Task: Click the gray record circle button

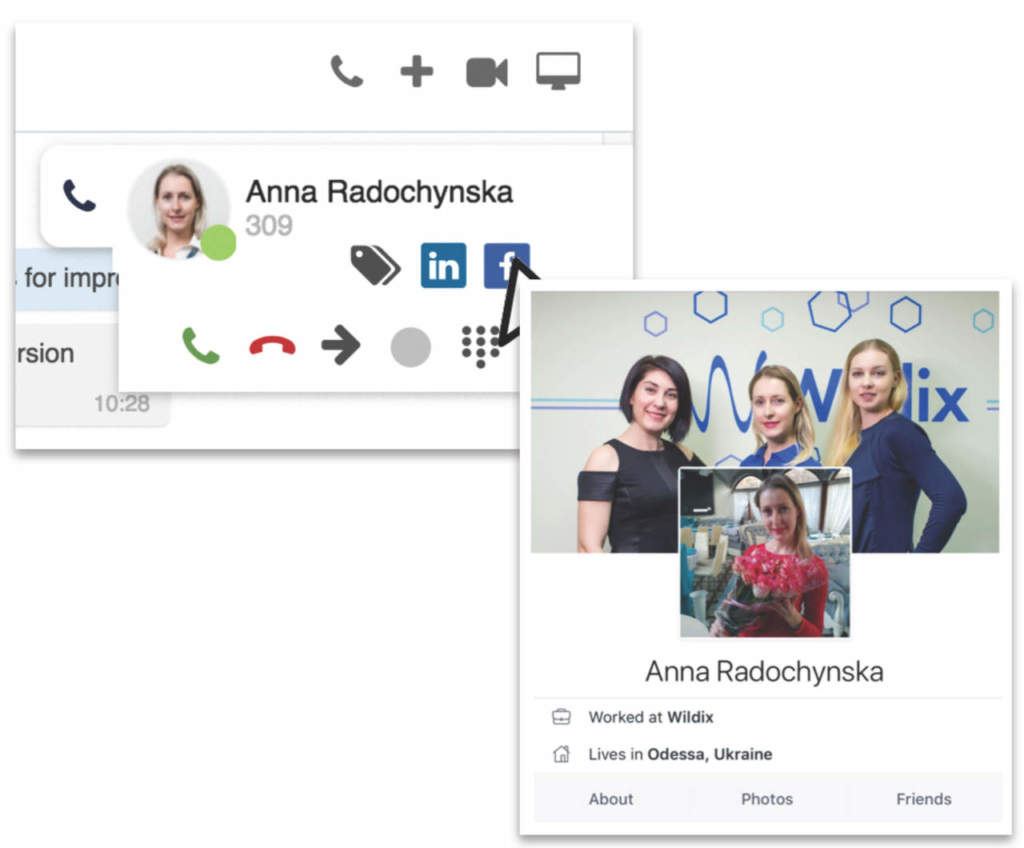Action: click(x=410, y=346)
